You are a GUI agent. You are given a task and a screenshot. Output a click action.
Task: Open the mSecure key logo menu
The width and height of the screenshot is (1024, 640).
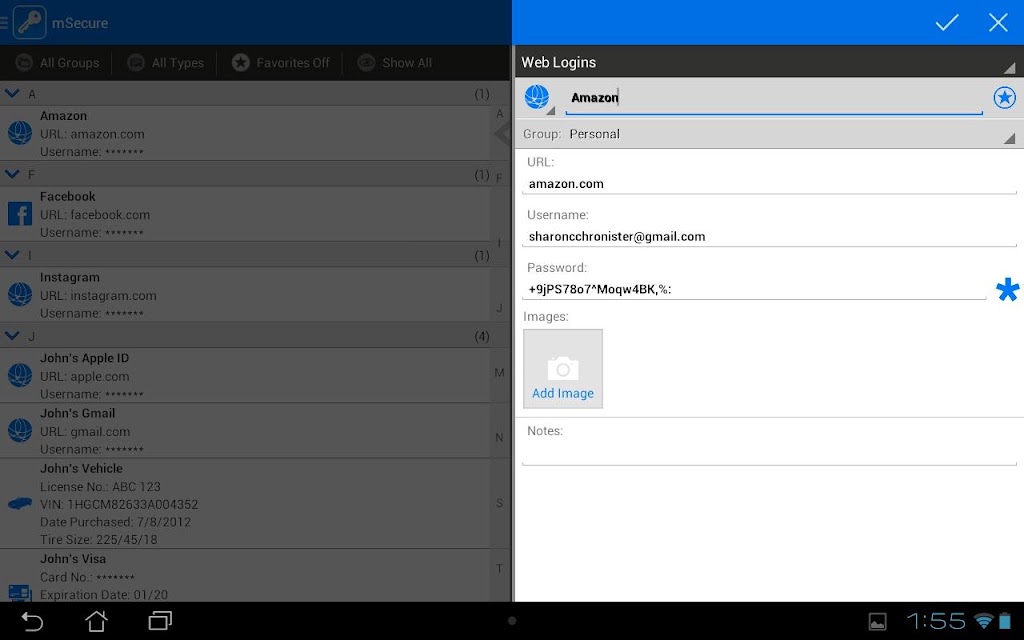(x=29, y=23)
